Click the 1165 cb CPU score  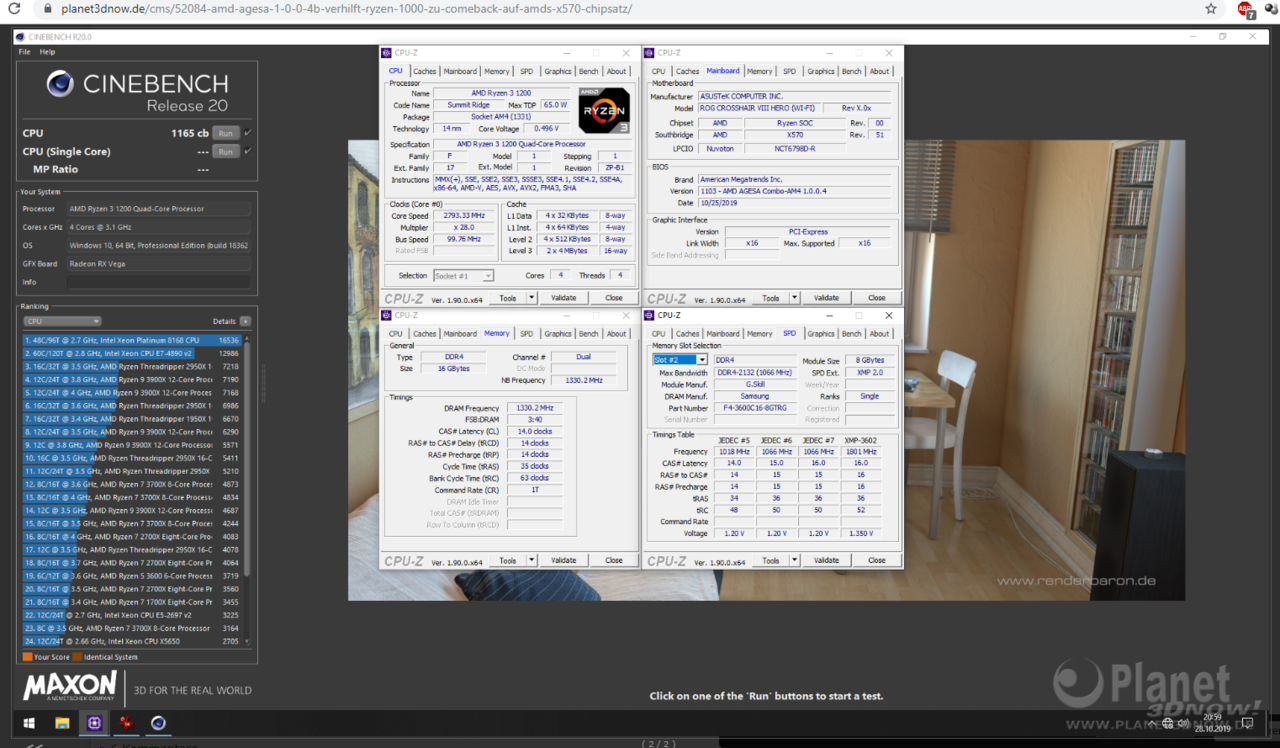(189, 133)
